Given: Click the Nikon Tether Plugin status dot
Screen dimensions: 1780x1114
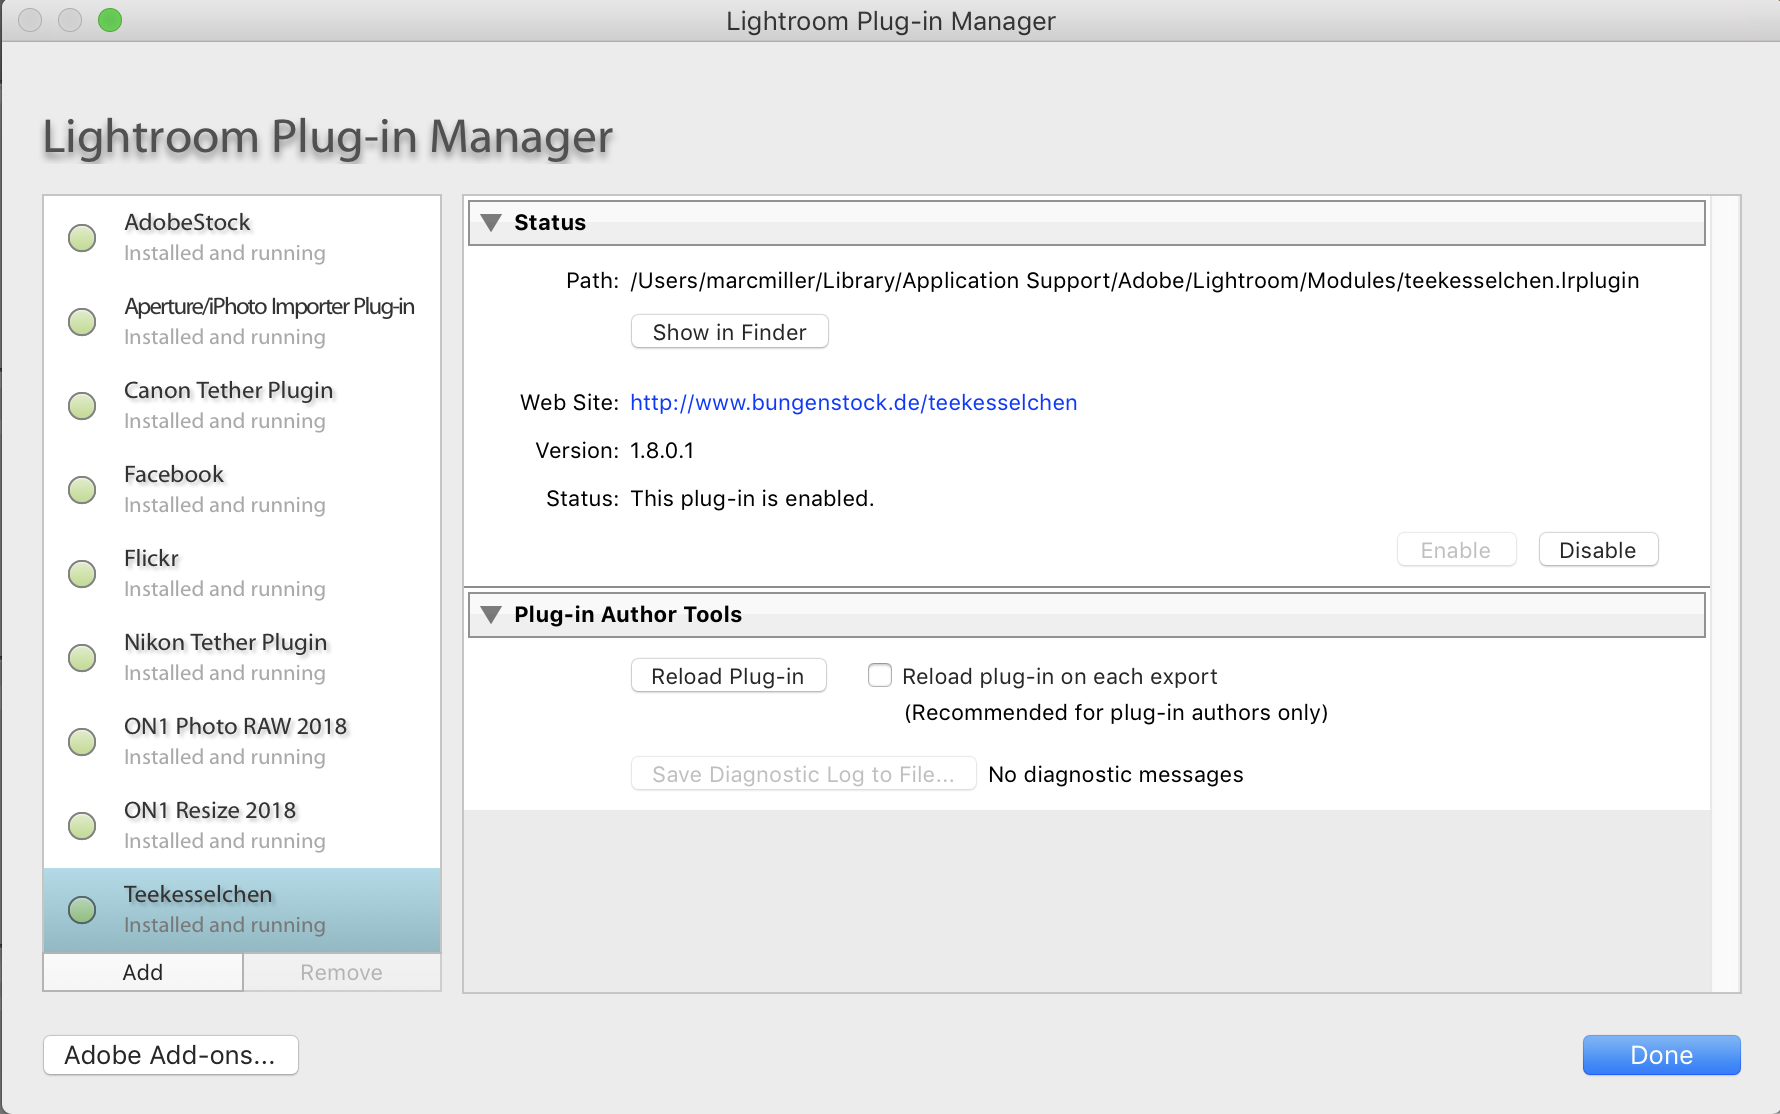Looking at the screenshot, I should coord(82,658).
